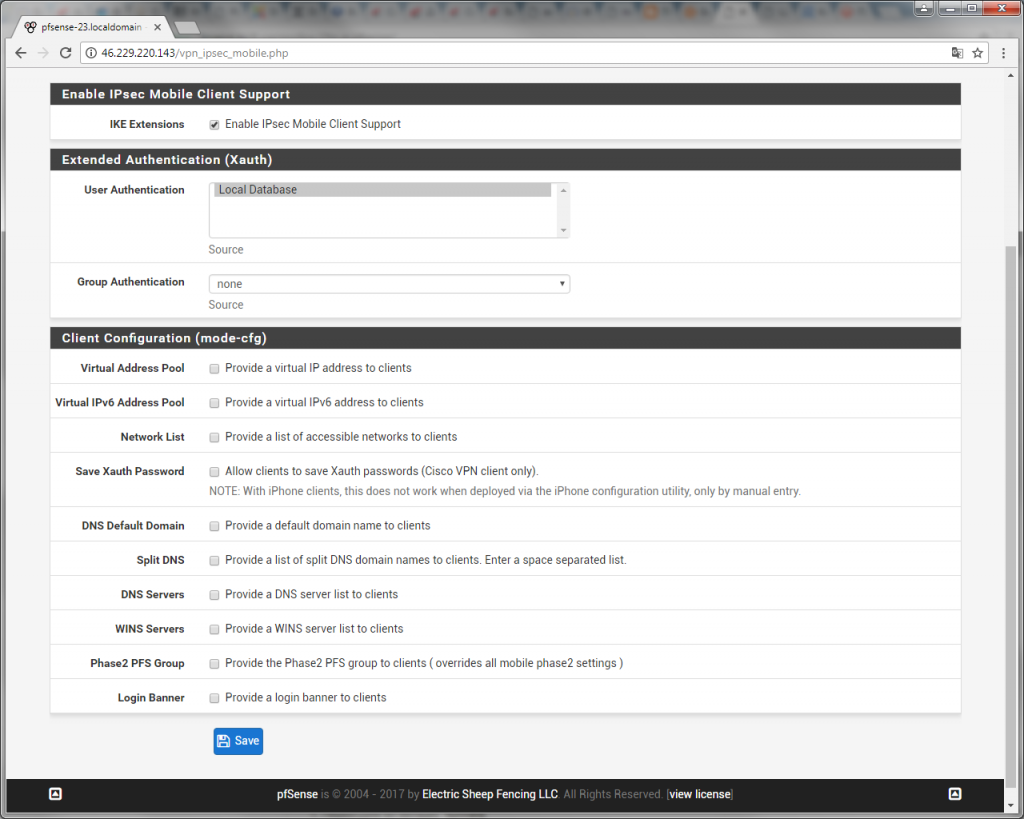
Task: Save the IPsec mobile client settings
Action: click(238, 741)
